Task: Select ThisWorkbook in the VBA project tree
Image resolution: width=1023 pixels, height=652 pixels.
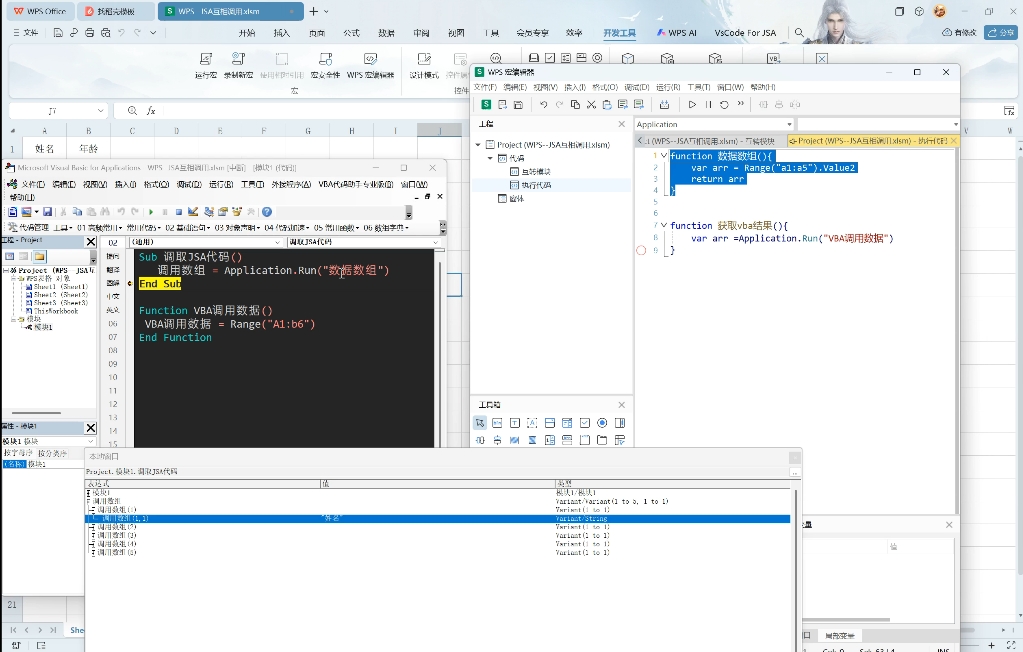Action: (x=55, y=311)
